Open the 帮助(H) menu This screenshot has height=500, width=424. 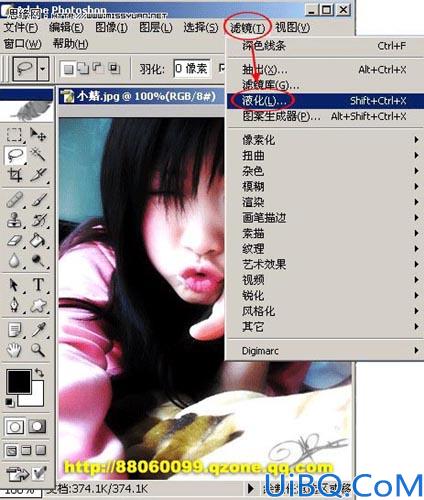tap(70, 44)
